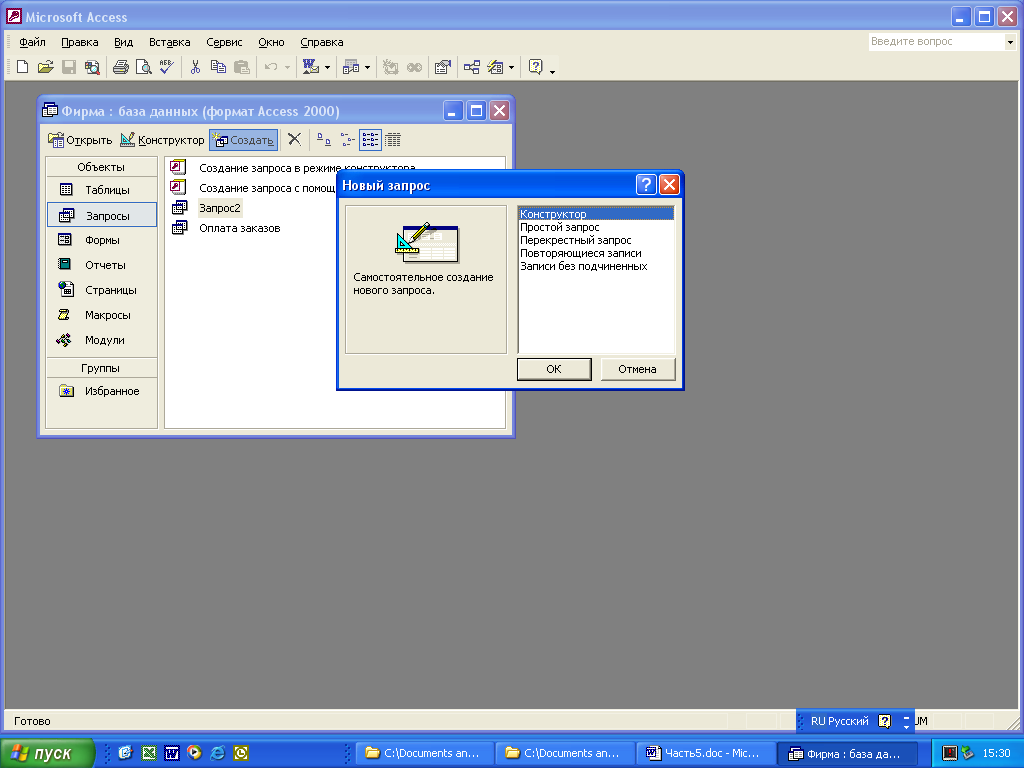Select Формы in the objects pane
Image resolution: width=1024 pixels, height=768 pixels.
tap(101, 240)
